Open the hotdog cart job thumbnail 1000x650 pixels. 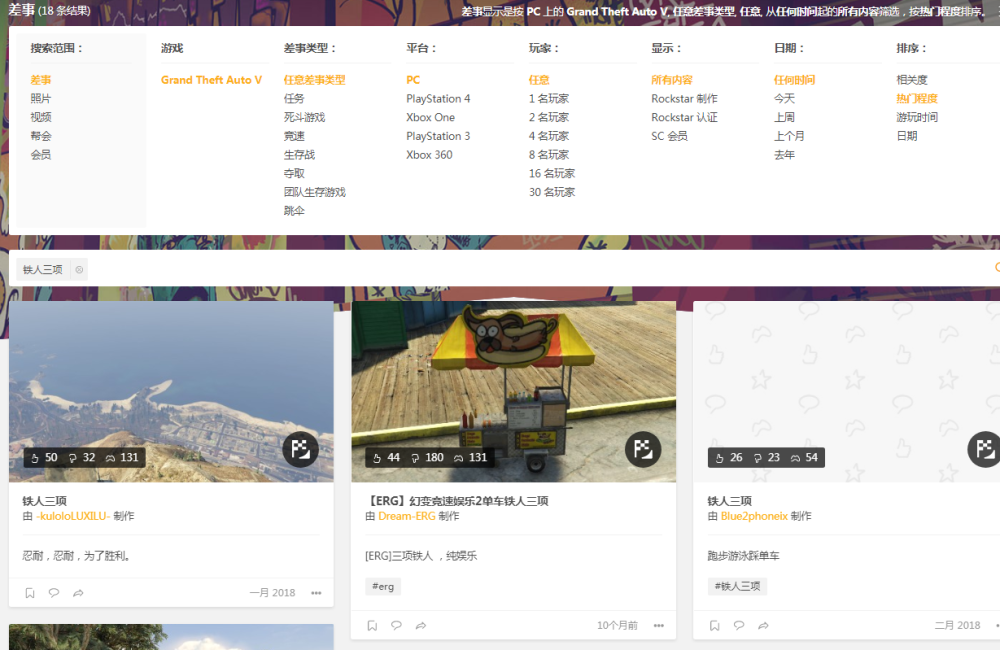[513, 392]
